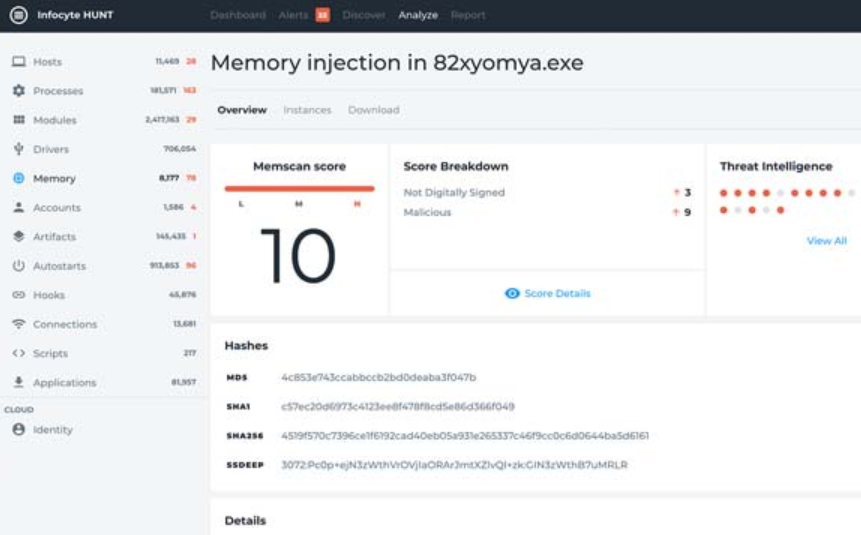Click the Applications download icon
This screenshot has height=535, width=861.
18,382
